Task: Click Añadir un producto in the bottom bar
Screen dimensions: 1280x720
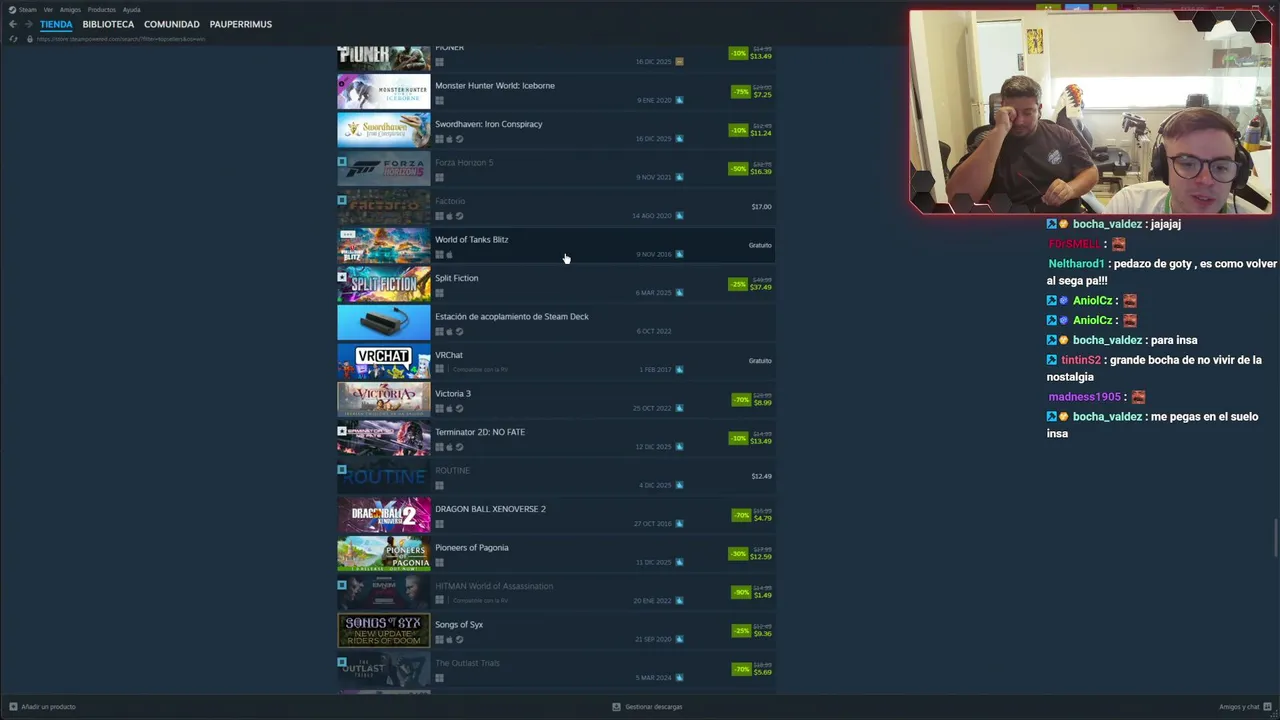Action: tap(48, 707)
